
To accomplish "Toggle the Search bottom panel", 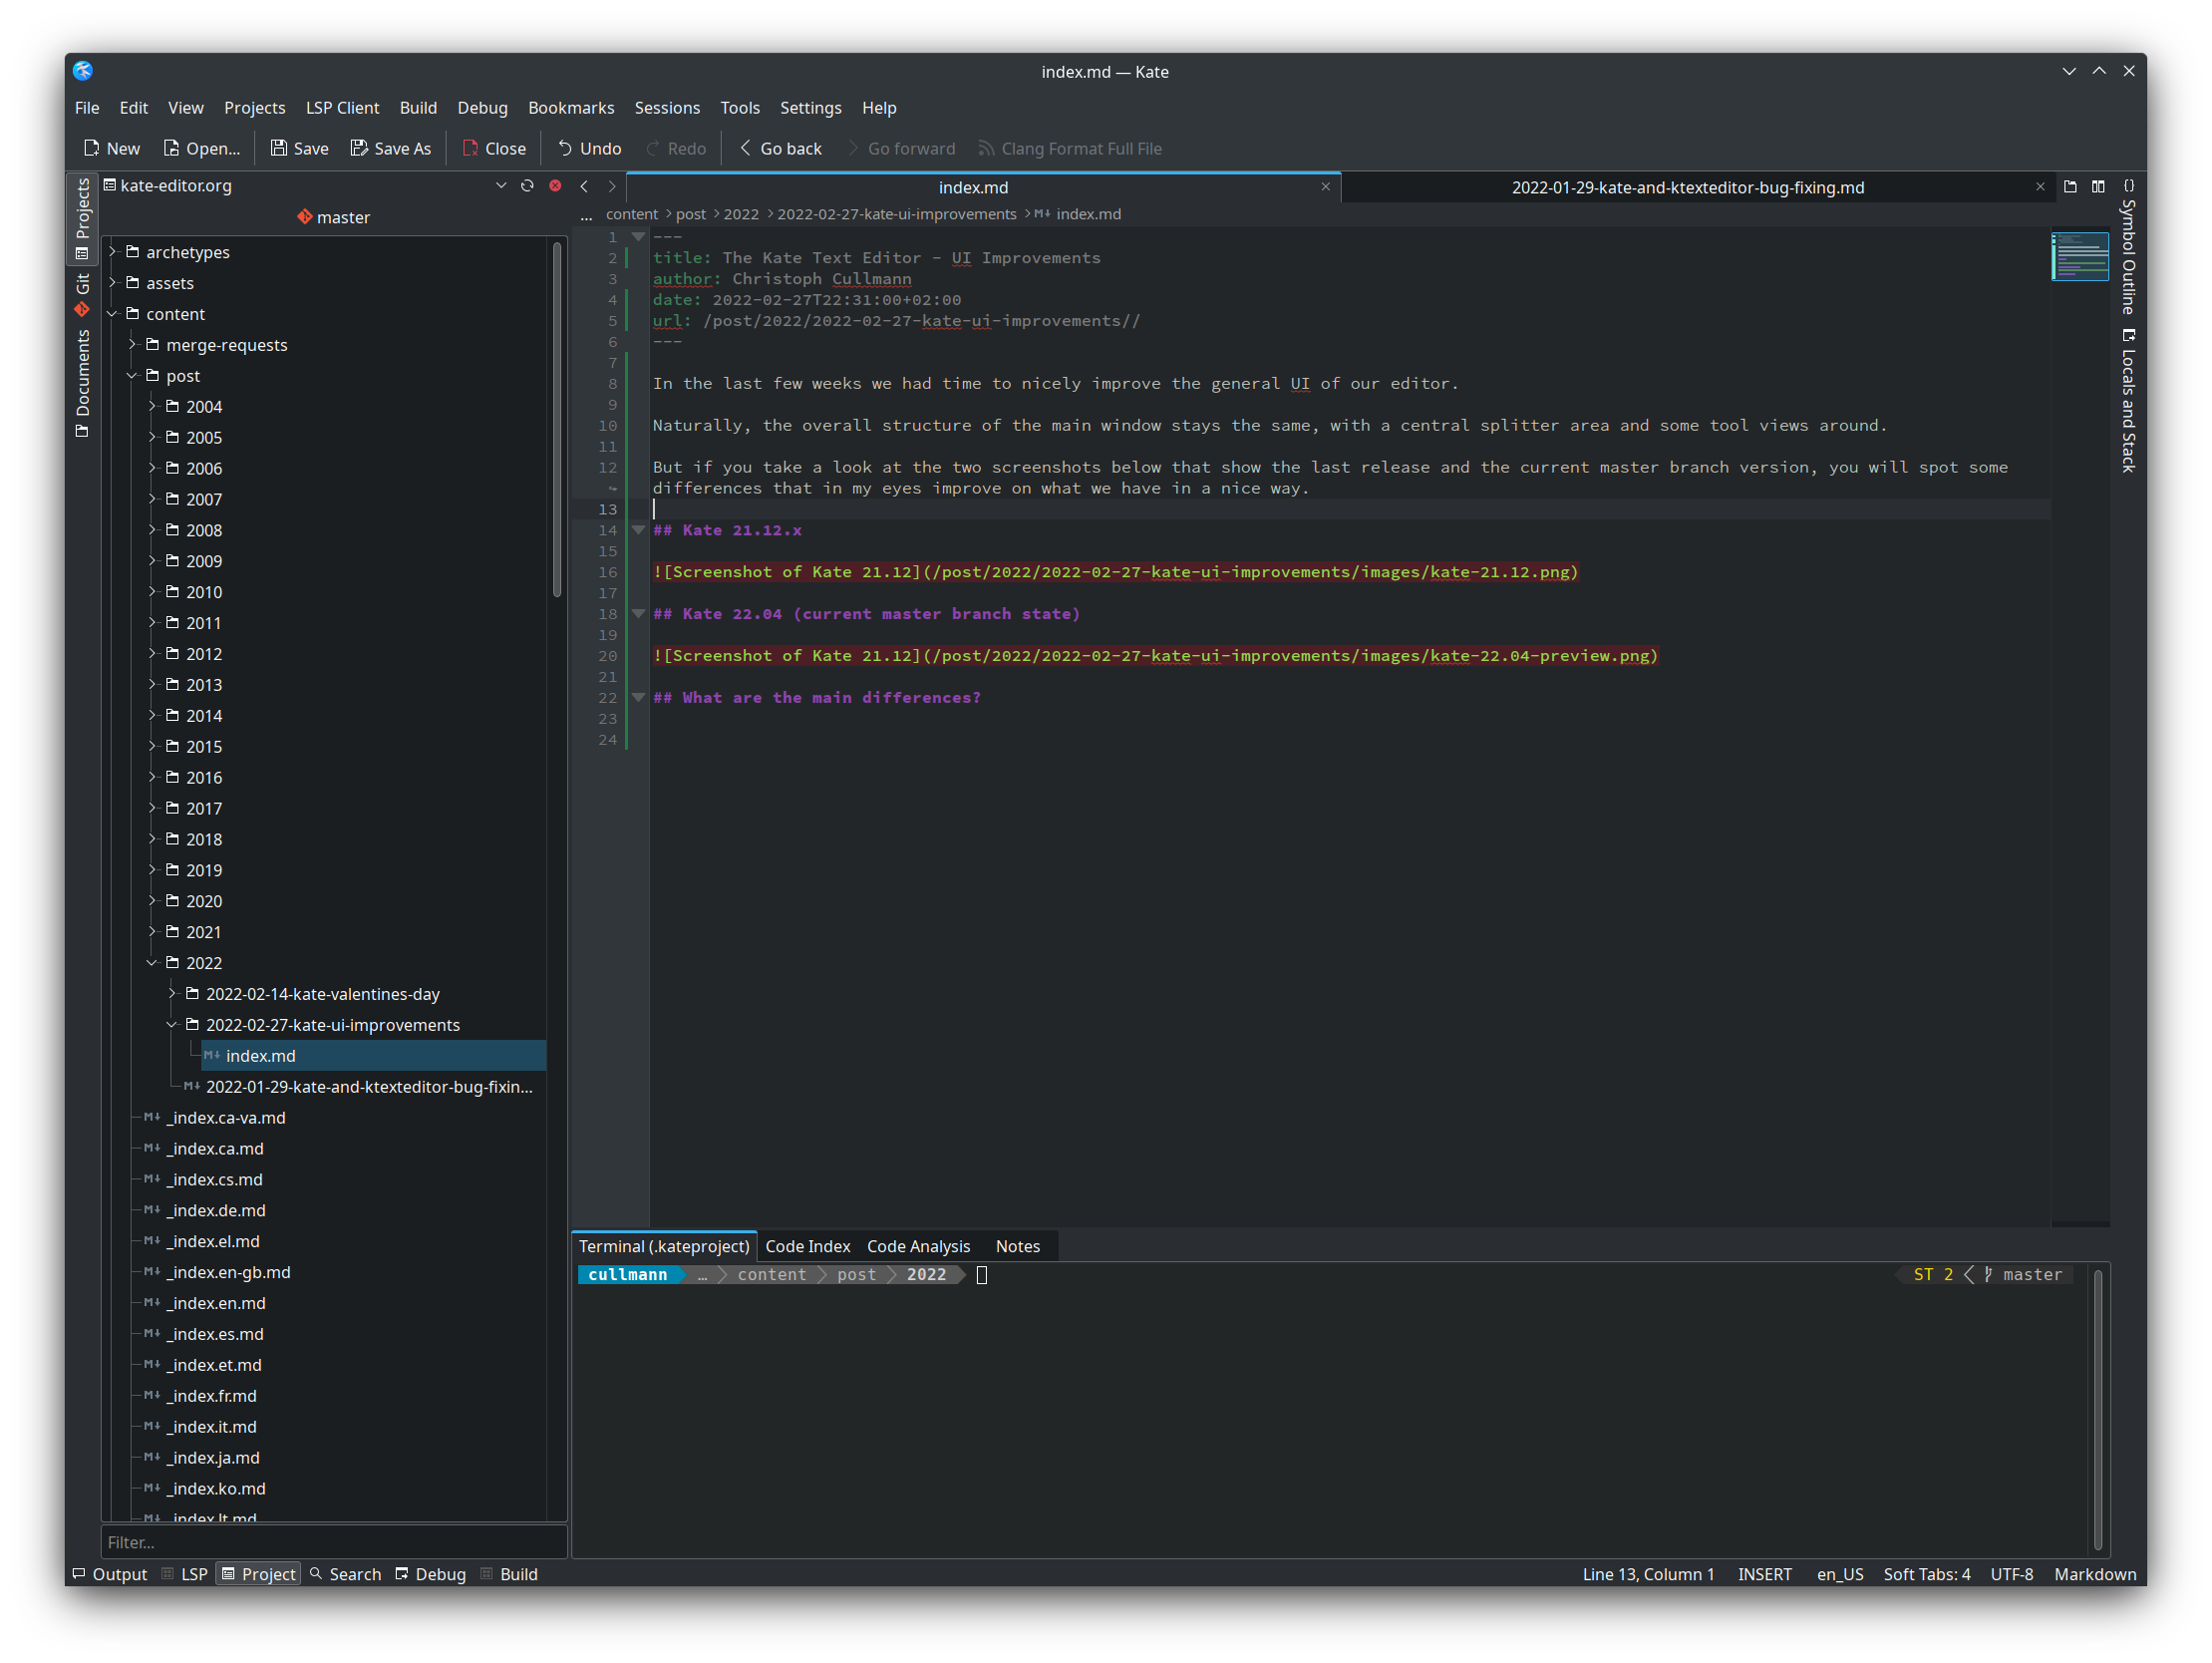I will [x=346, y=1574].
